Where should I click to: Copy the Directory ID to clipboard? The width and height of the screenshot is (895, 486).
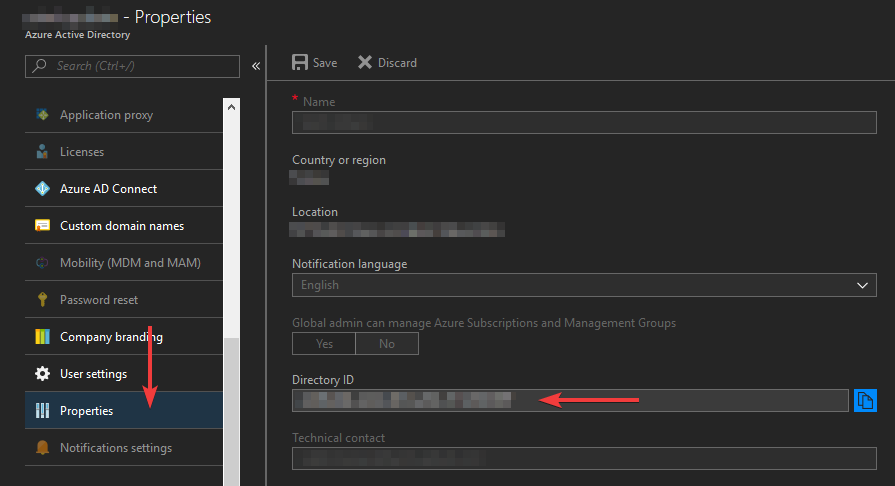[865, 400]
